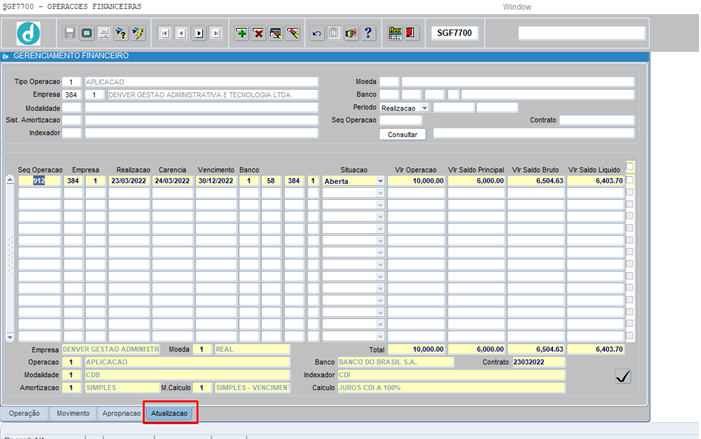Click the undo arrow icon in toolbar
The image size is (701, 439).
(x=317, y=33)
